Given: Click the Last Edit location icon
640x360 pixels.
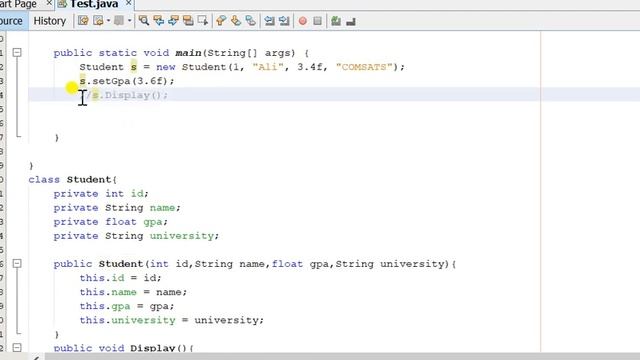Looking at the screenshot, I should pos(83,21).
